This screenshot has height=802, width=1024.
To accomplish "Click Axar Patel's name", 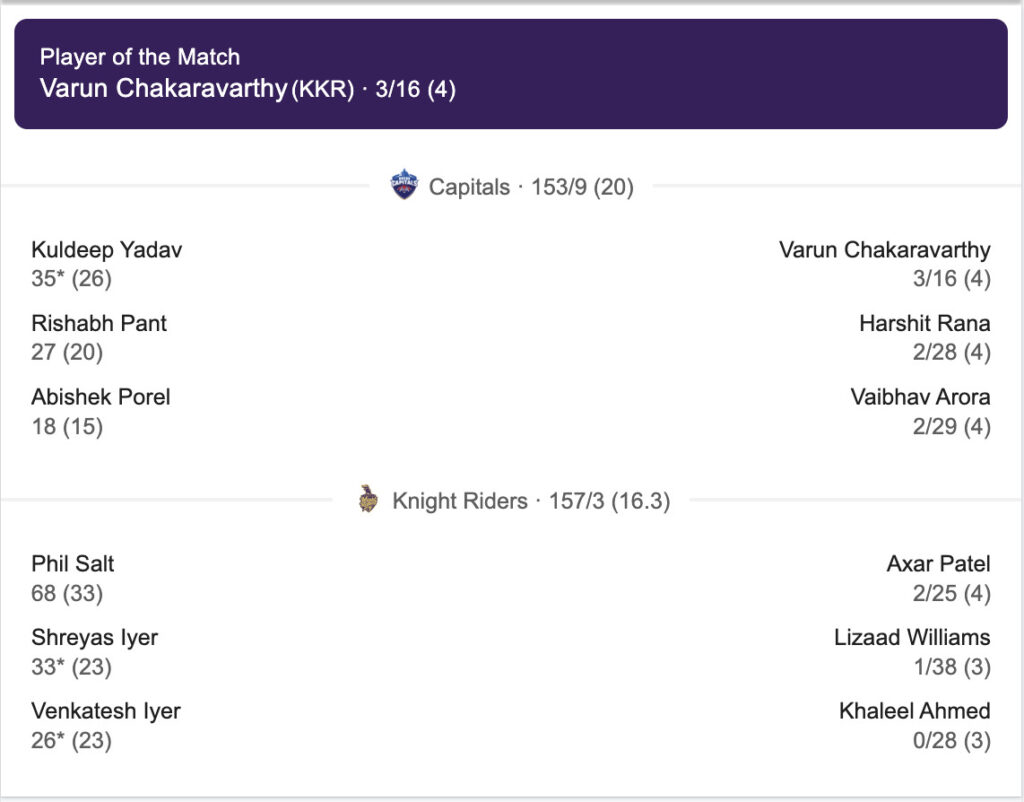I will point(938,564).
